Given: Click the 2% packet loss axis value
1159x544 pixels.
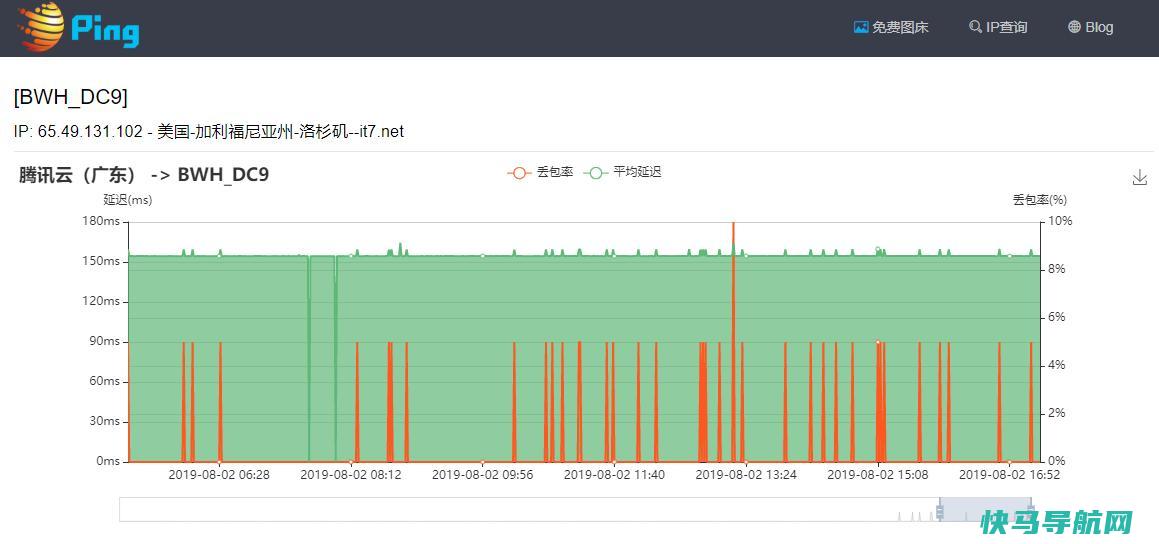Looking at the screenshot, I should pyautogui.click(x=1057, y=413).
